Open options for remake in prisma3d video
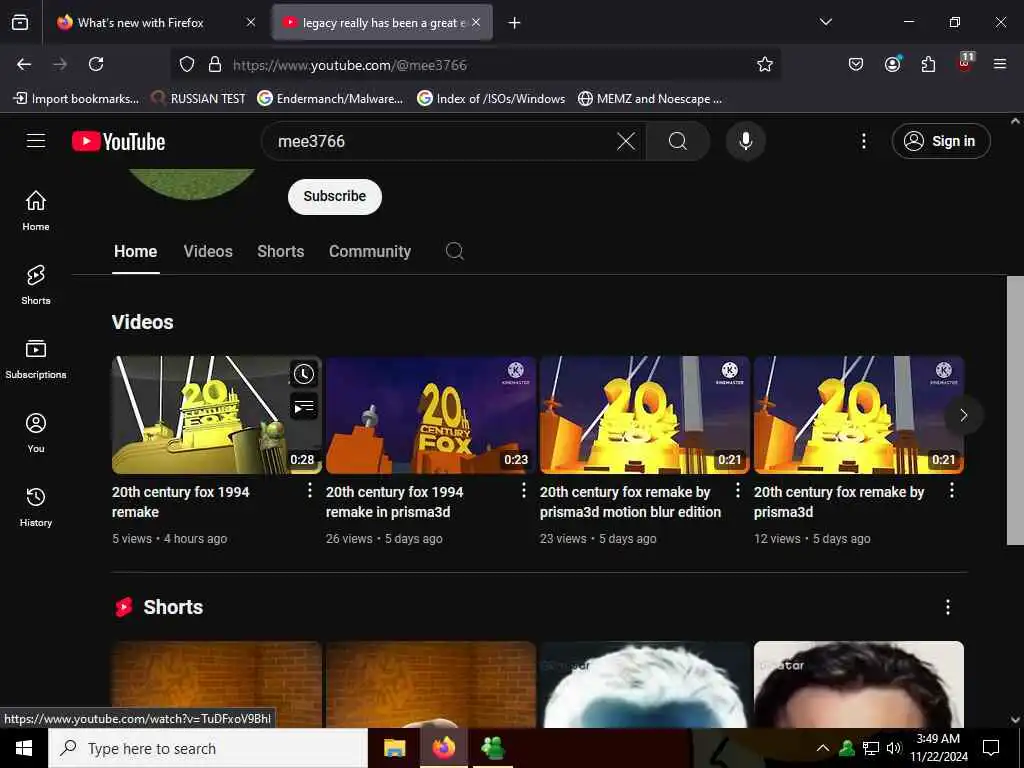 [x=524, y=490]
